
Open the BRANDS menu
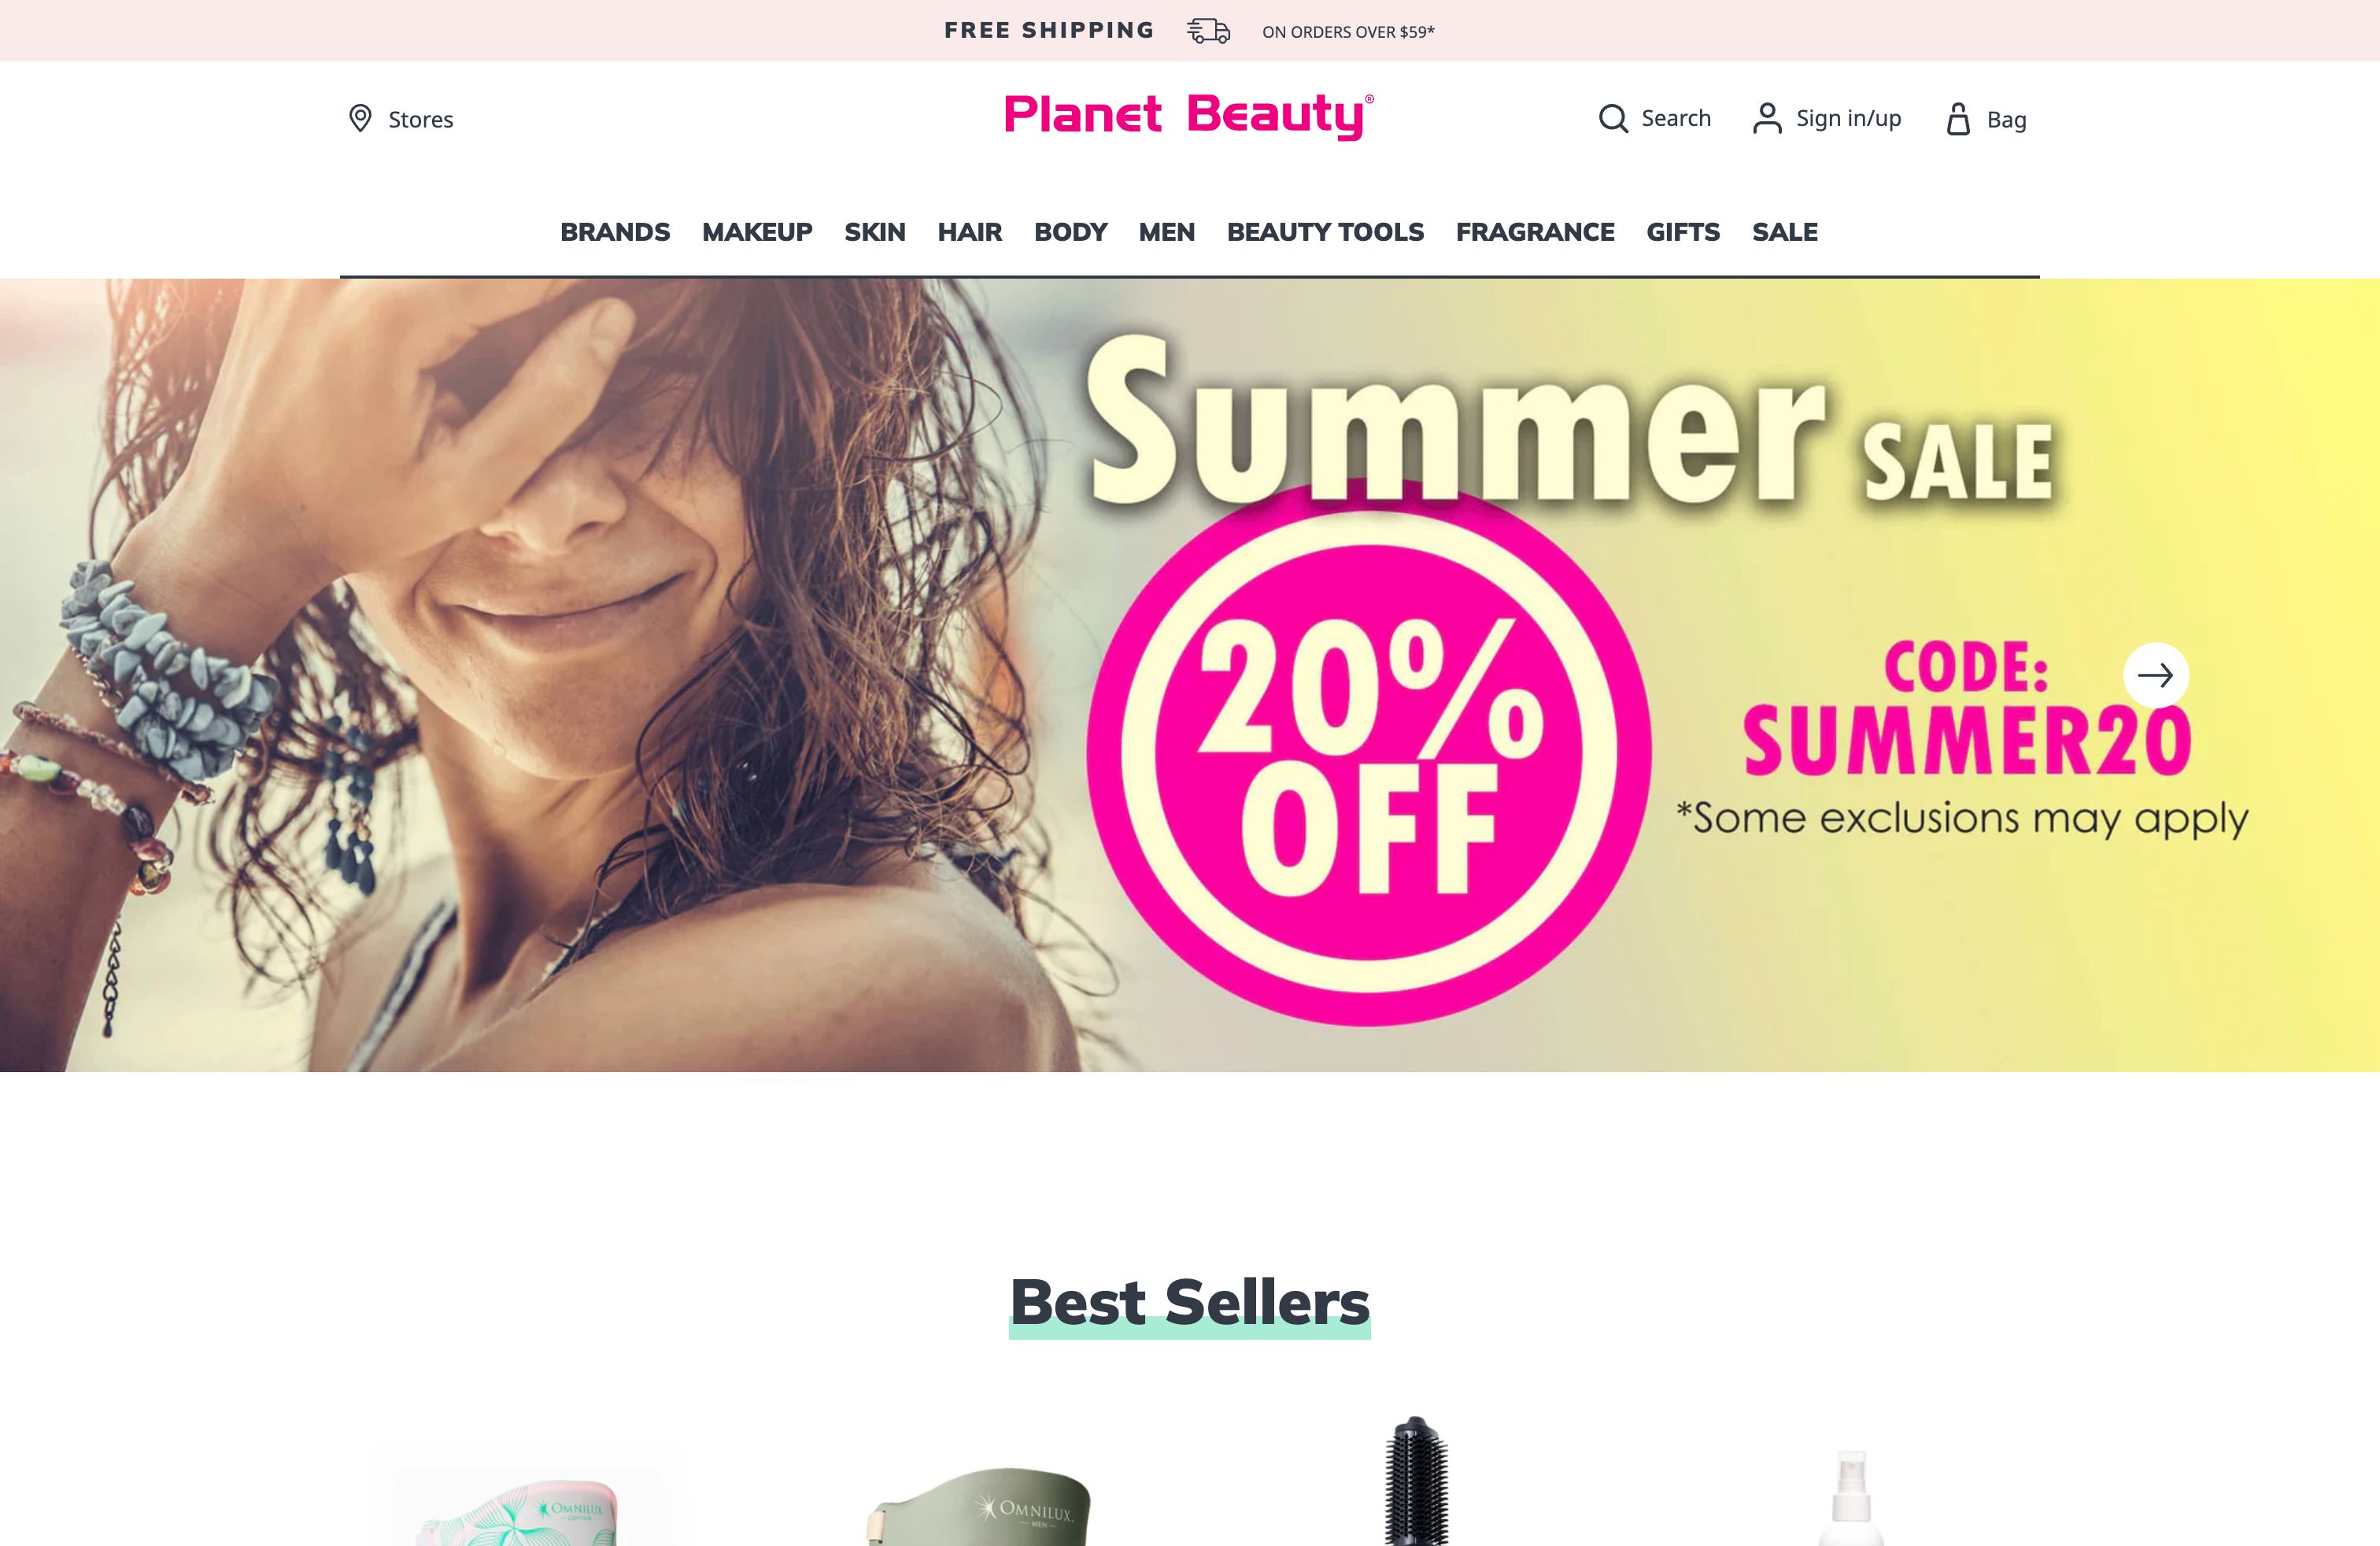(x=615, y=232)
